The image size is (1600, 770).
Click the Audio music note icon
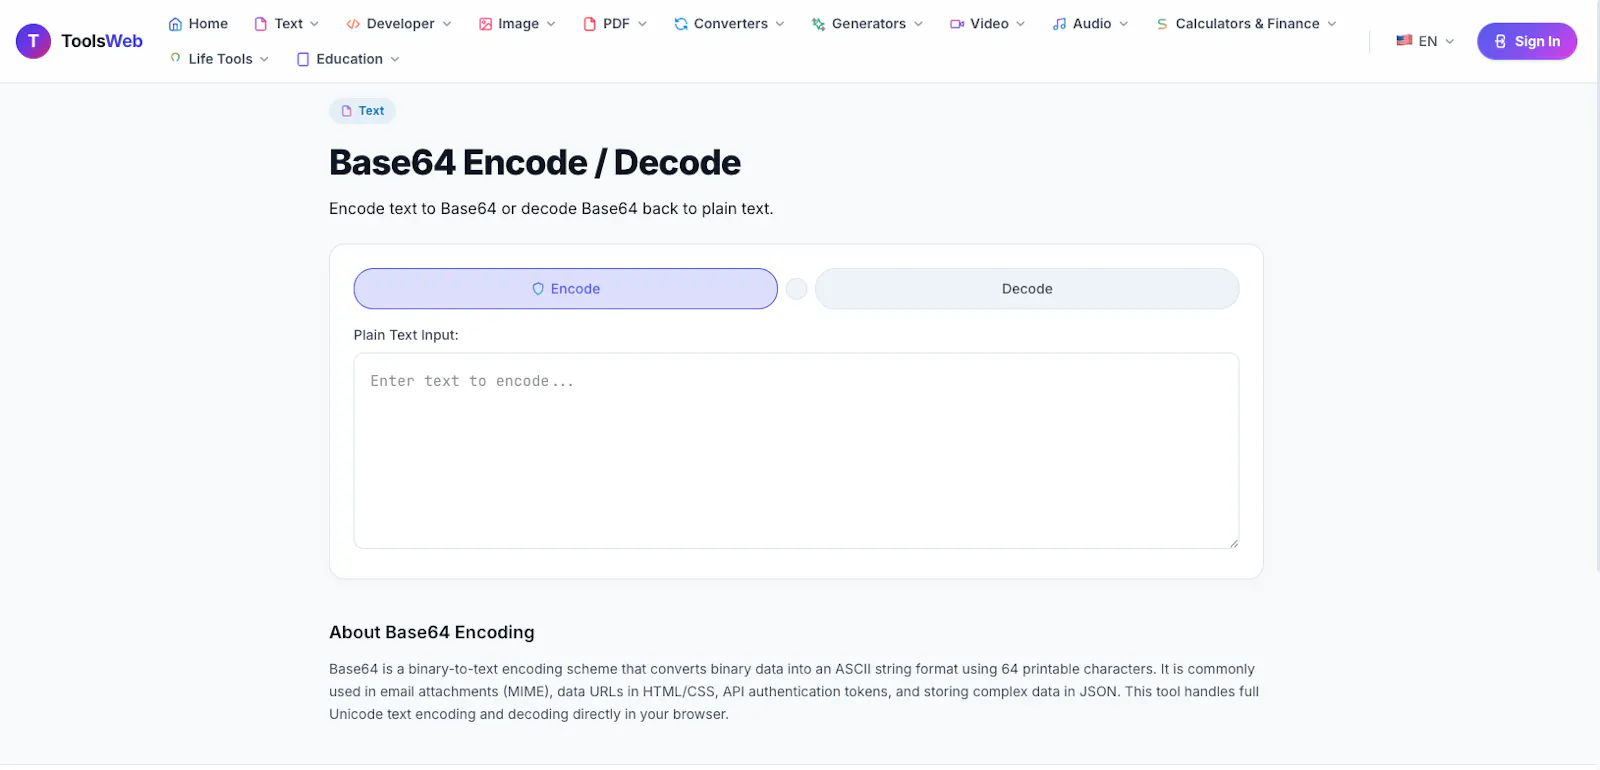tap(1060, 24)
